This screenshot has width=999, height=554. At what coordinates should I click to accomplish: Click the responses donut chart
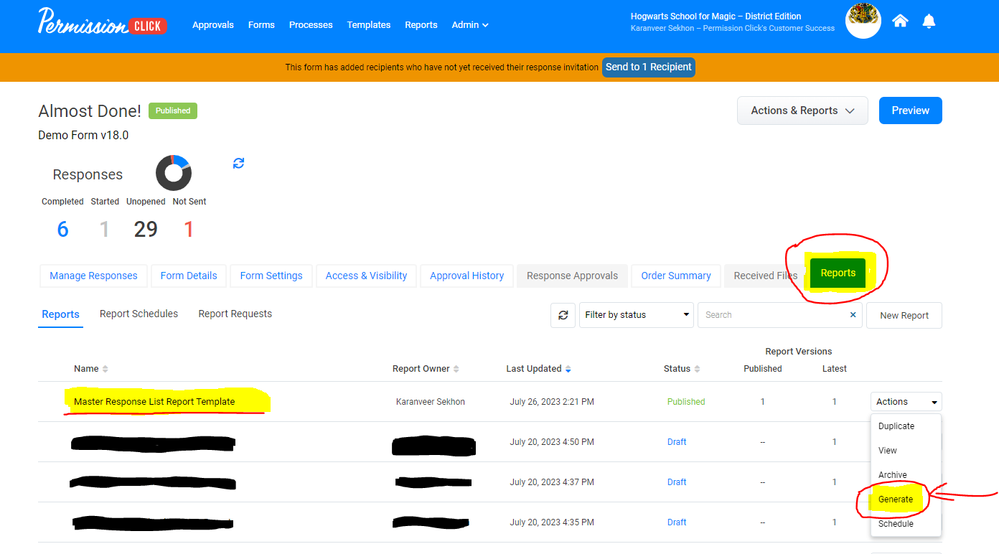[173, 173]
